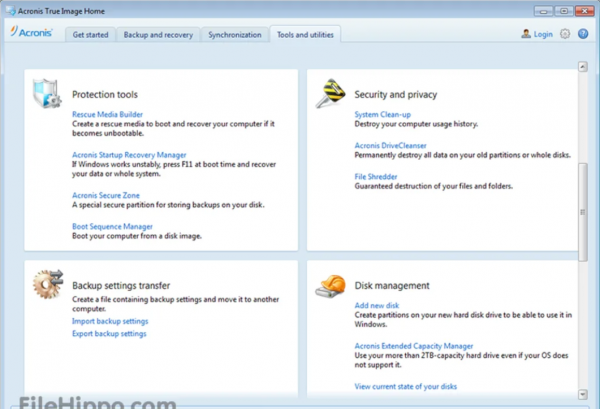The height and width of the screenshot is (409, 600).
Task: Switch to the Get started tab
Action: pos(91,34)
